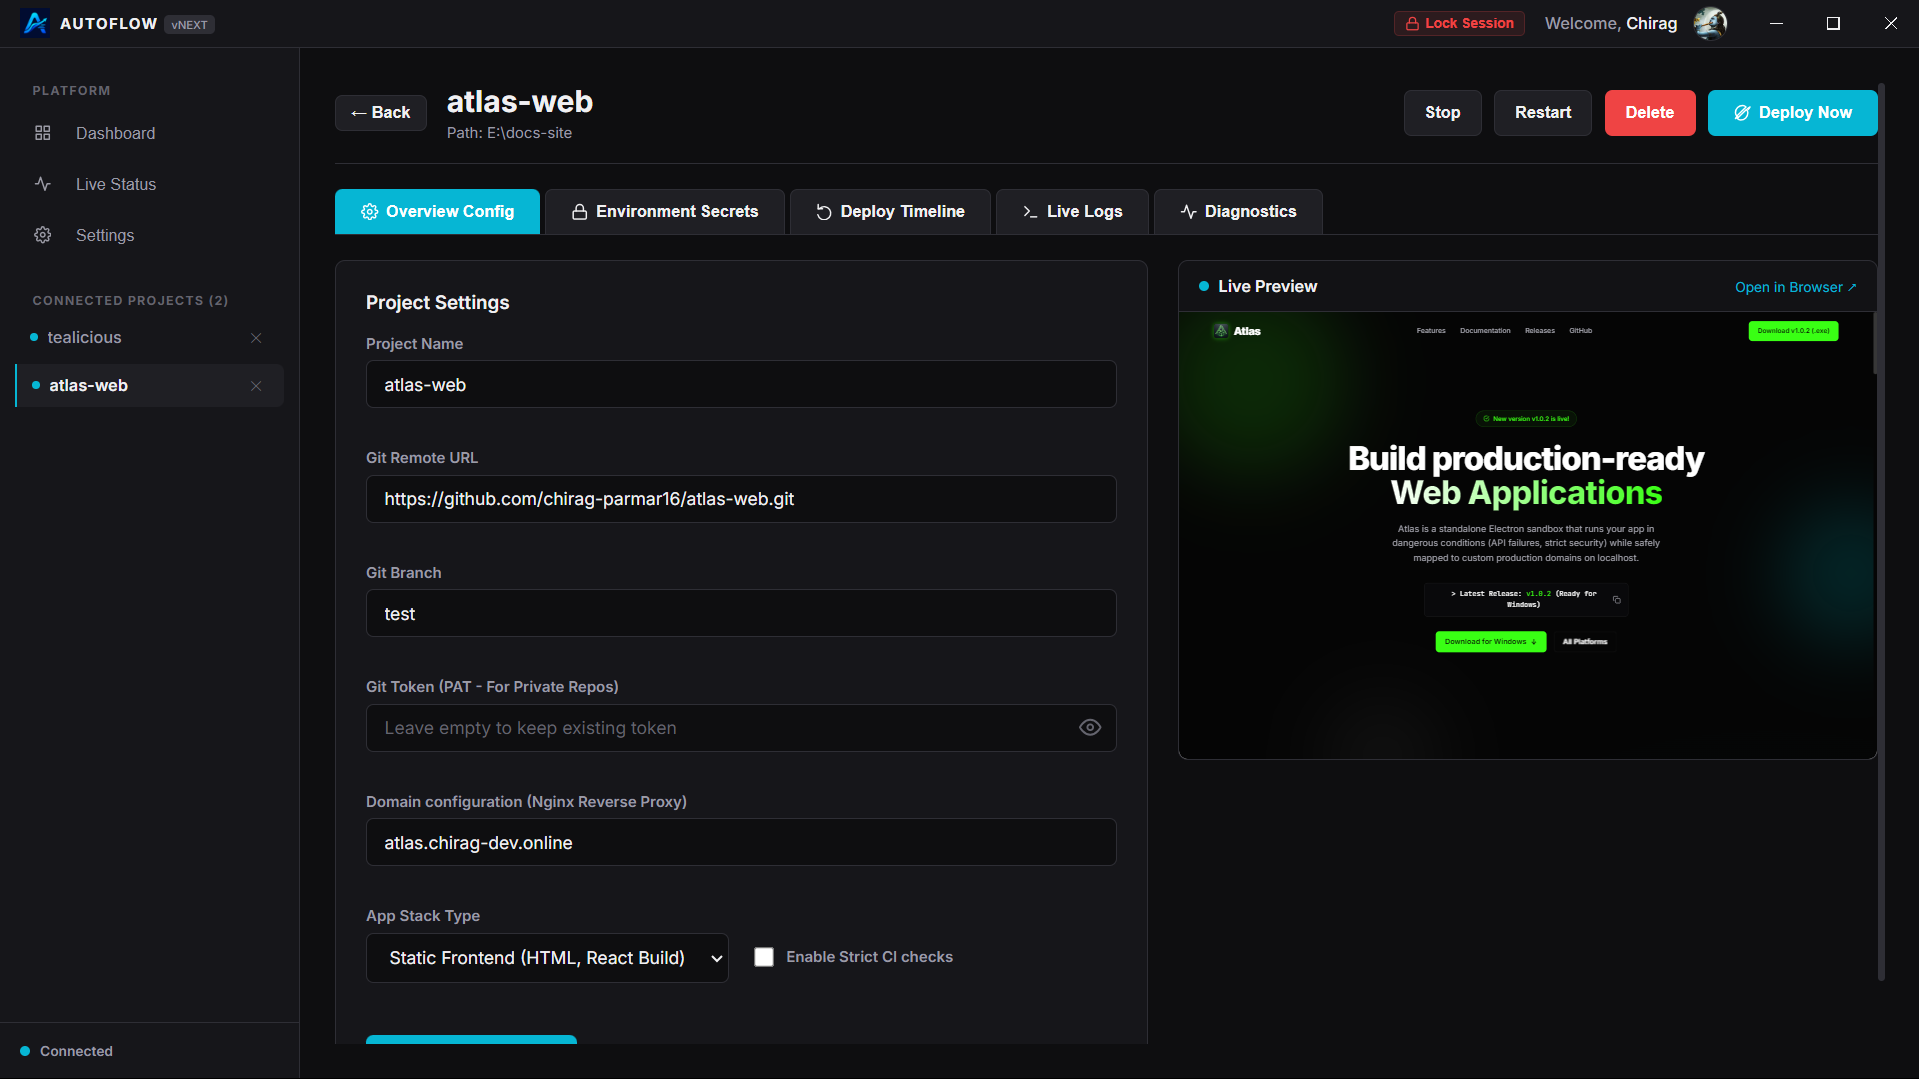
Task: Click Features link in preview nav
Action: pyautogui.click(x=1431, y=331)
